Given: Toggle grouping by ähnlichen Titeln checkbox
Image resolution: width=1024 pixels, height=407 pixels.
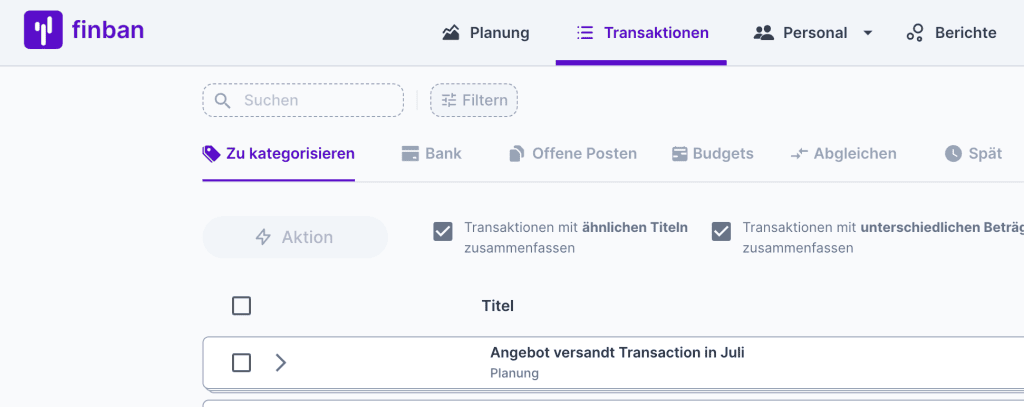Looking at the screenshot, I should pos(443,232).
